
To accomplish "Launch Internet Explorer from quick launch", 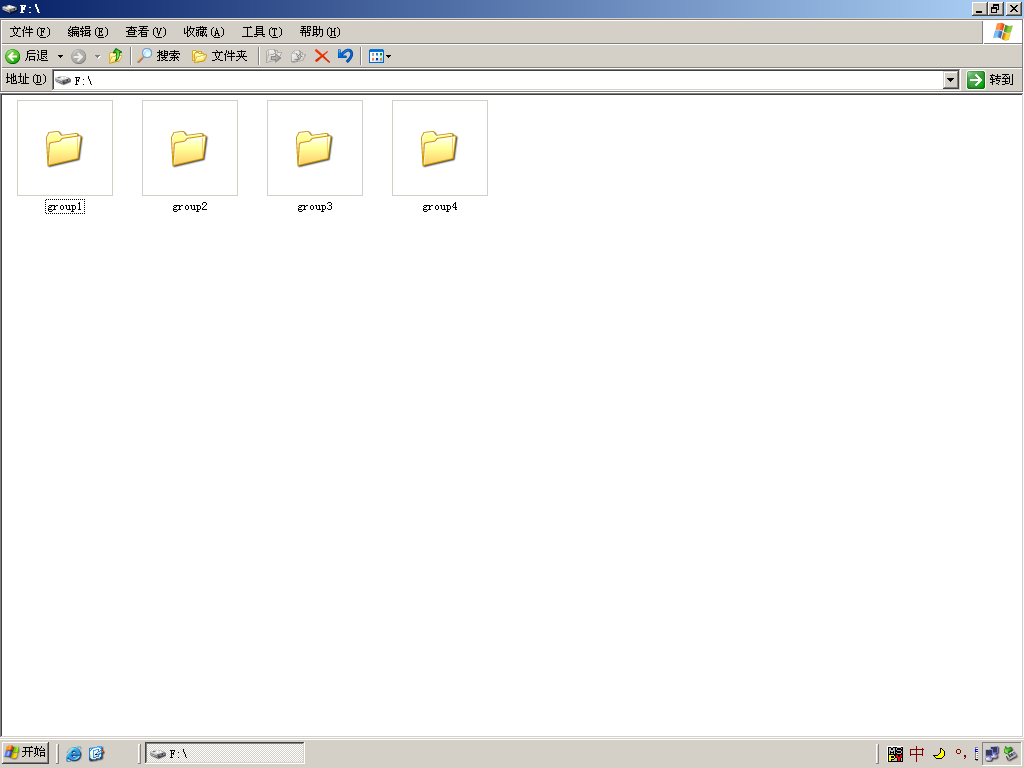I will [74, 754].
